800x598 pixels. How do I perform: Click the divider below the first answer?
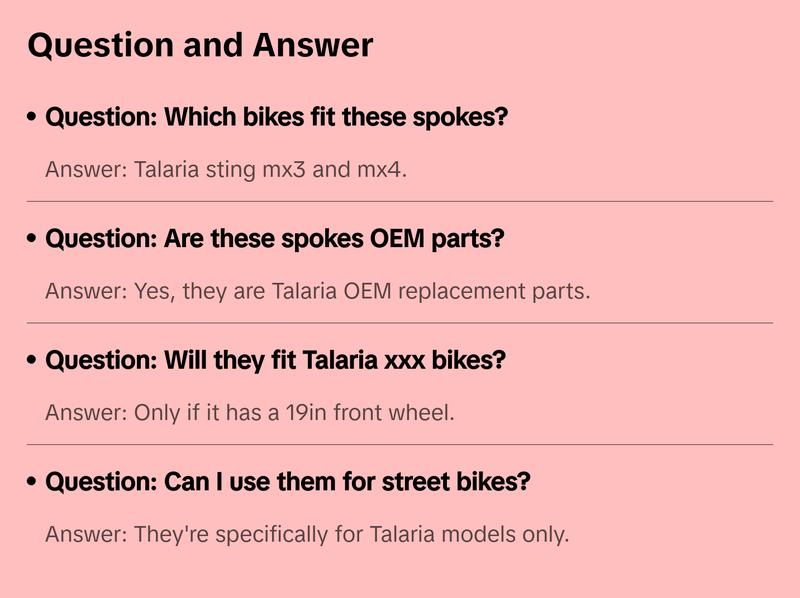(400, 201)
